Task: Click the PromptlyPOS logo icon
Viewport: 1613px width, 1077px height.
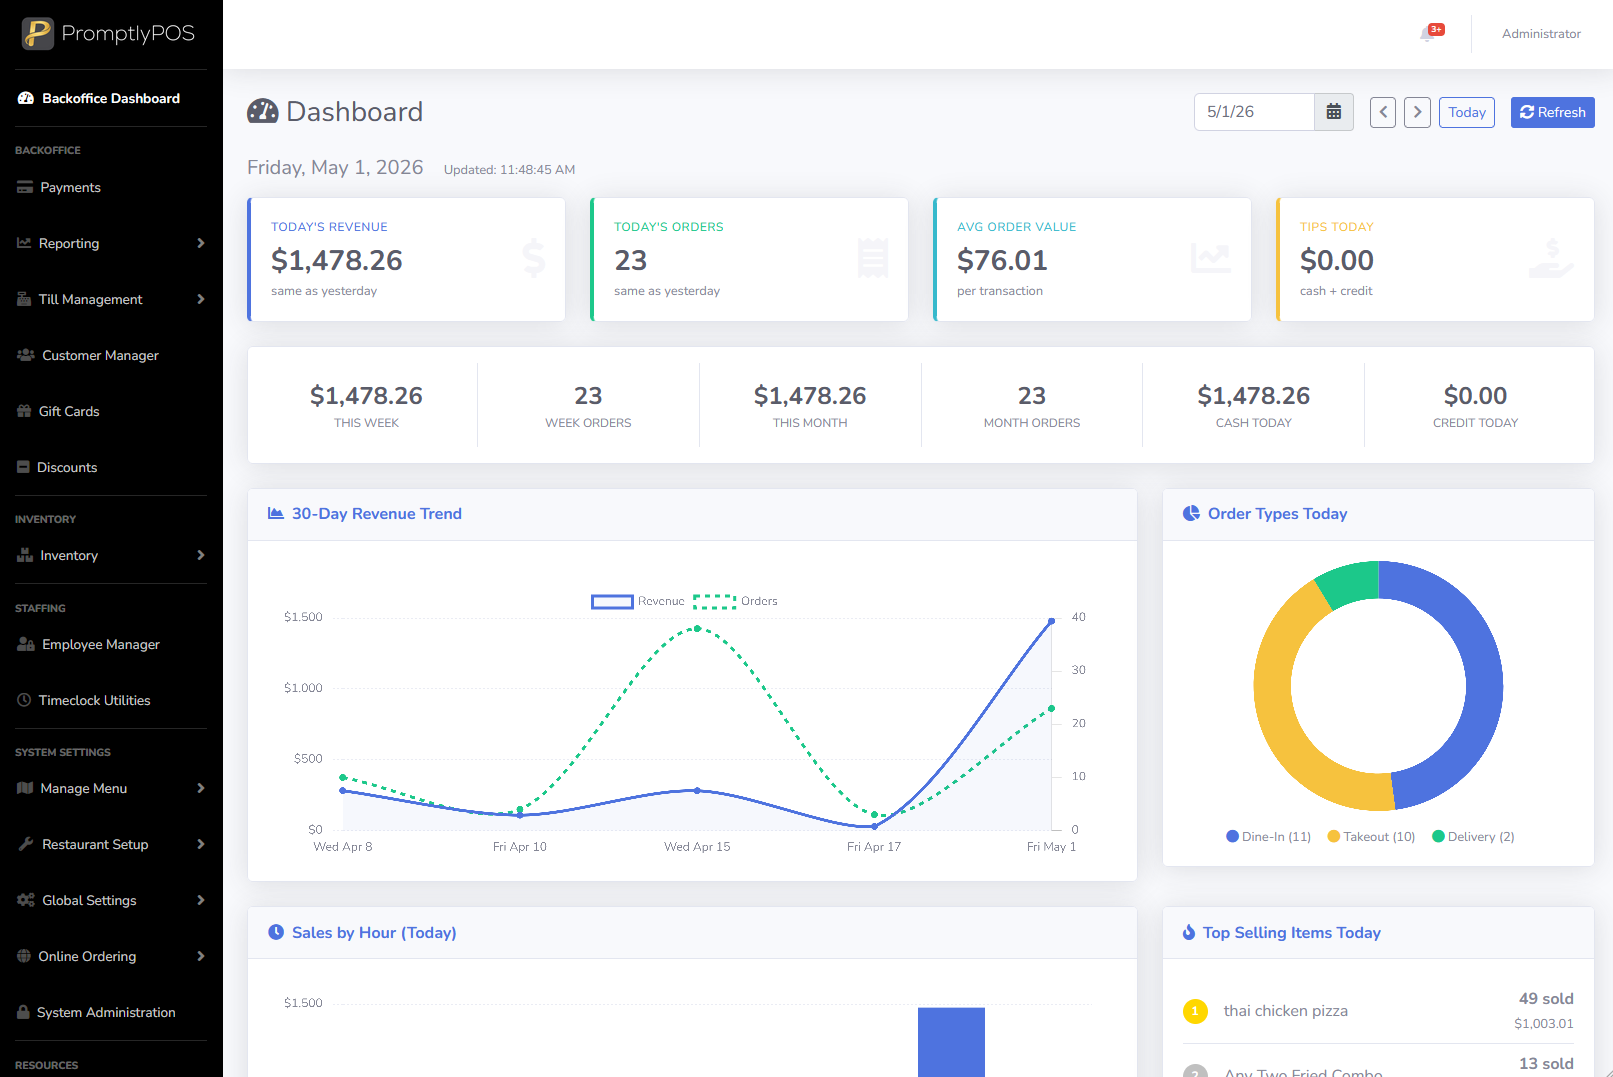Action: point(38,33)
